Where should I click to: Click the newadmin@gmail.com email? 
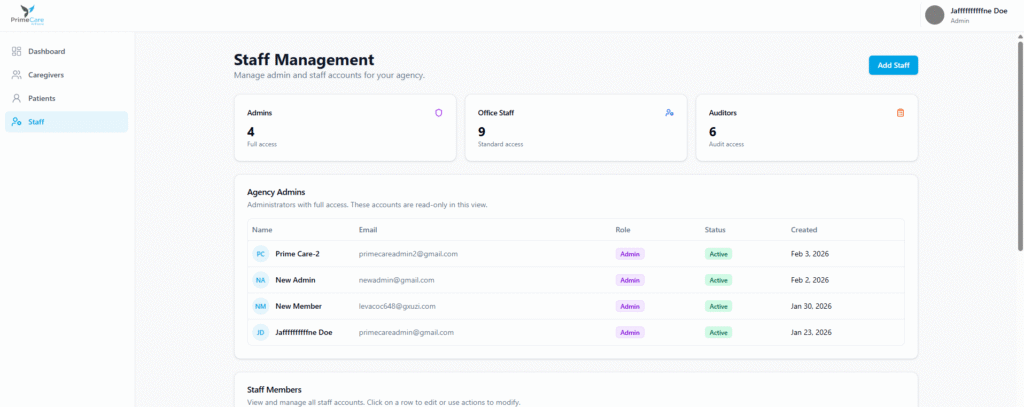(x=396, y=280)
